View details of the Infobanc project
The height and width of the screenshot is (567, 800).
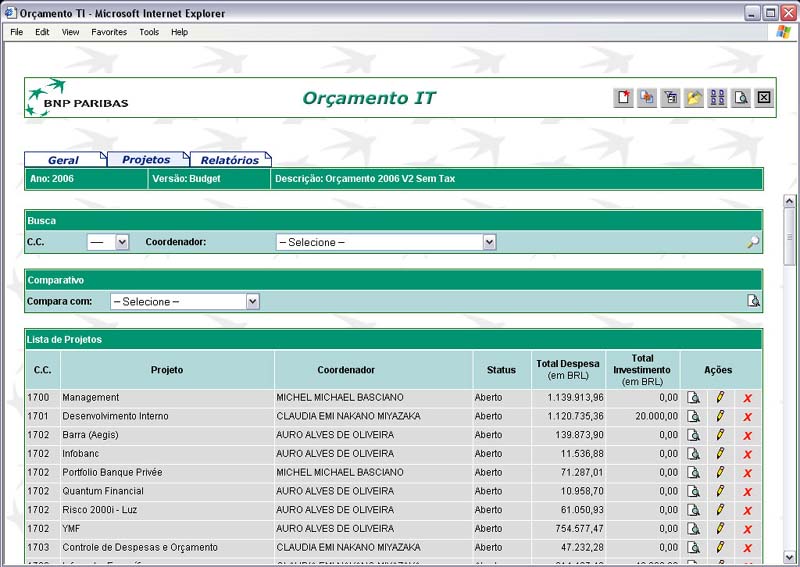click(693, 454)
